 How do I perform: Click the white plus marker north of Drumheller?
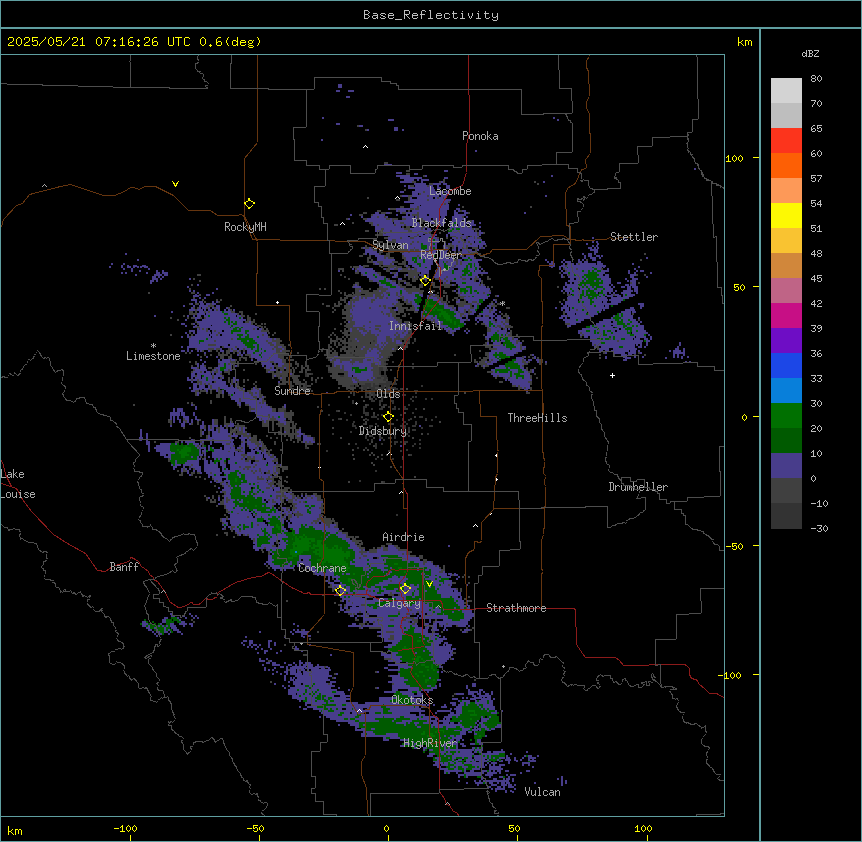[x=612, y=375]
